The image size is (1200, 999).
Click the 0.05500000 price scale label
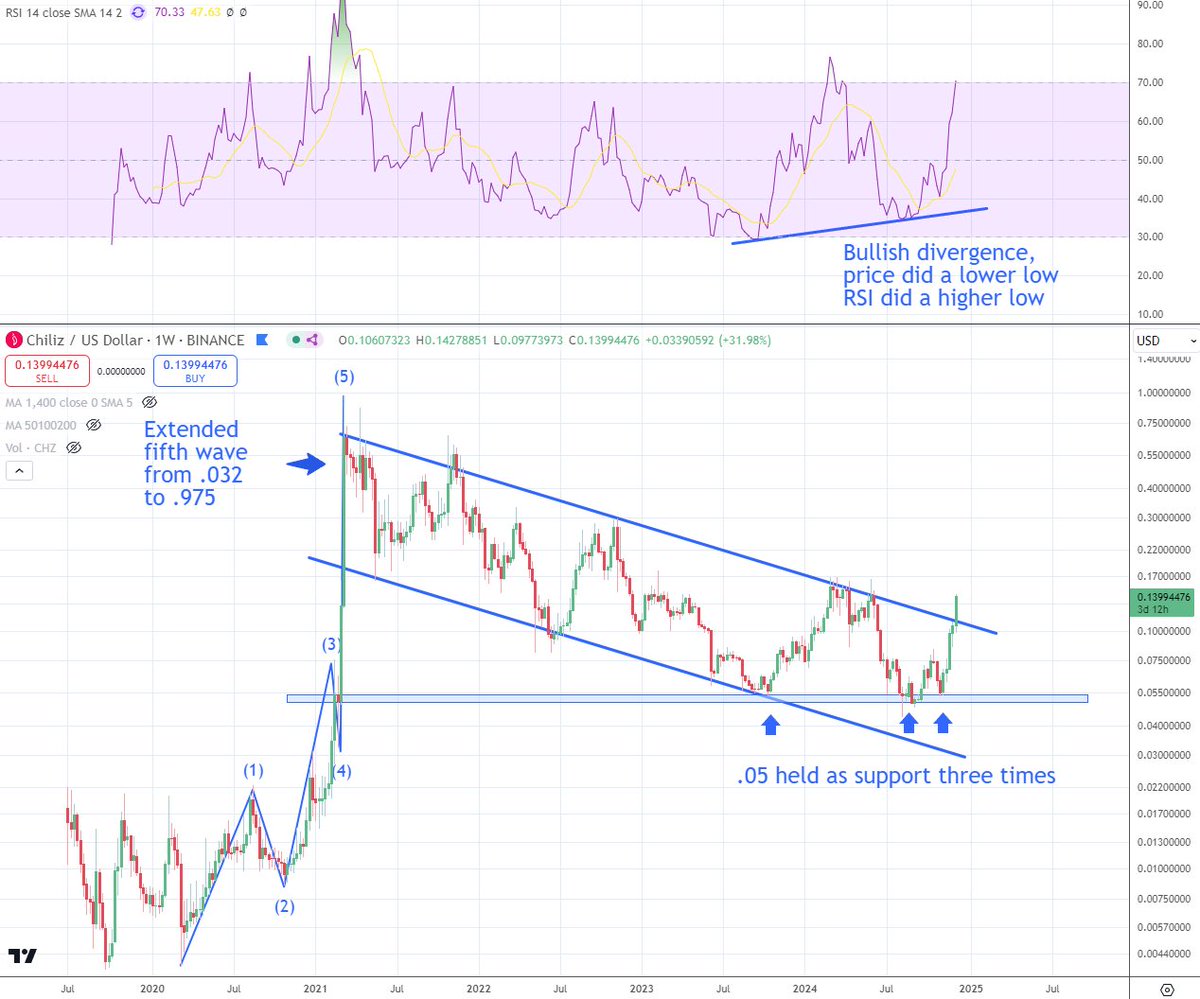click(x=1163, y=693)
